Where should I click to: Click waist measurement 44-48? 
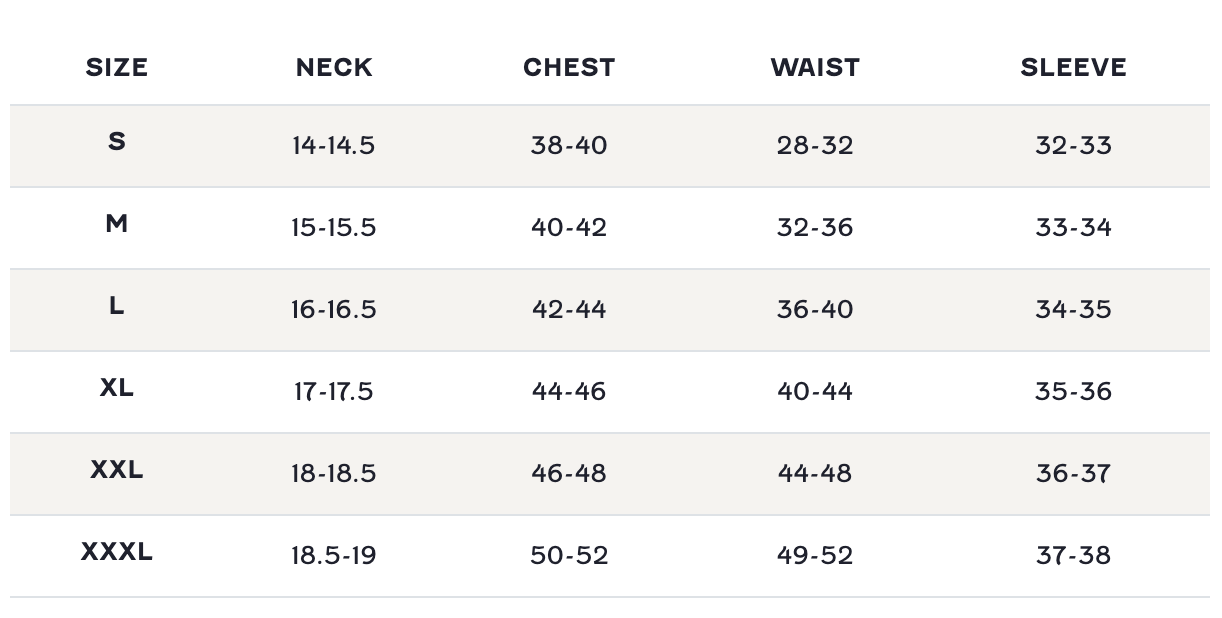click(815, 474)
